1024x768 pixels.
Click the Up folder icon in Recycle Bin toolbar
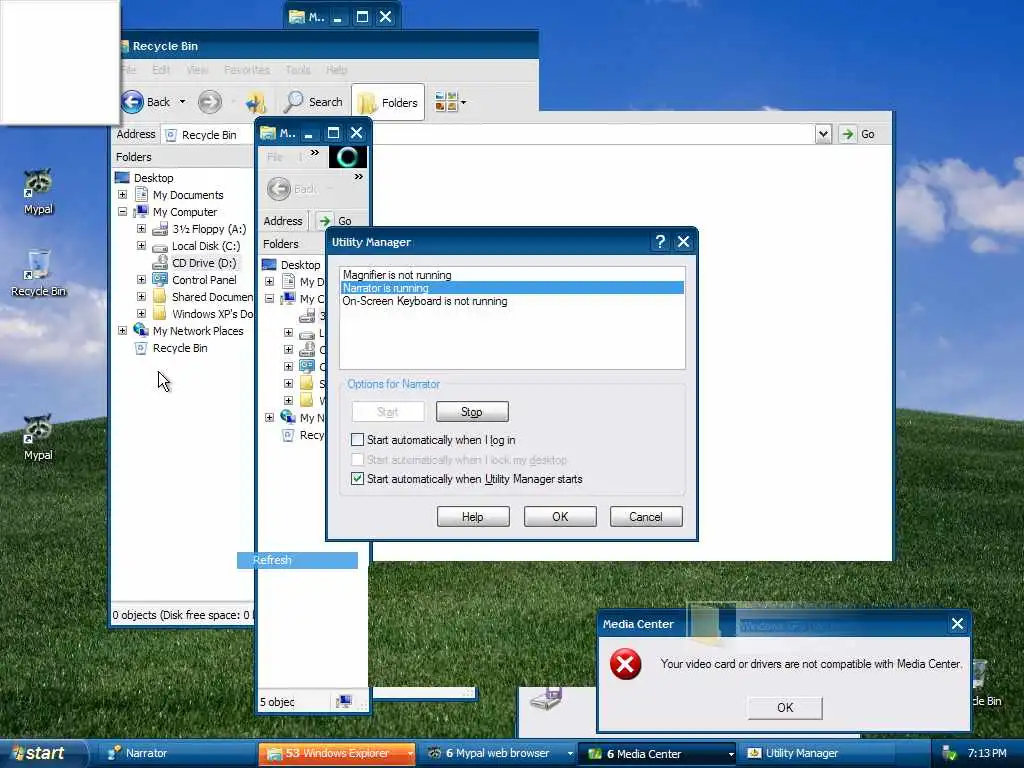(255, 103)
